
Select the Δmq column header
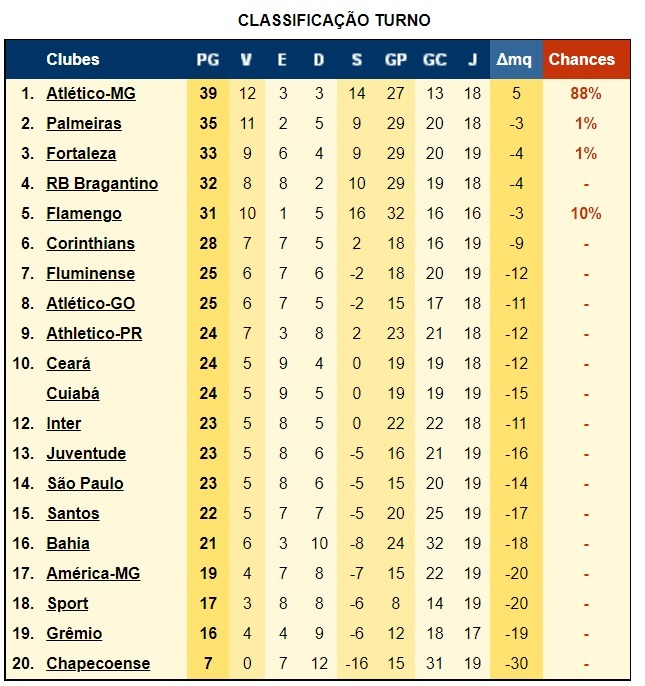pyautogui.click(x=514, y=60)
